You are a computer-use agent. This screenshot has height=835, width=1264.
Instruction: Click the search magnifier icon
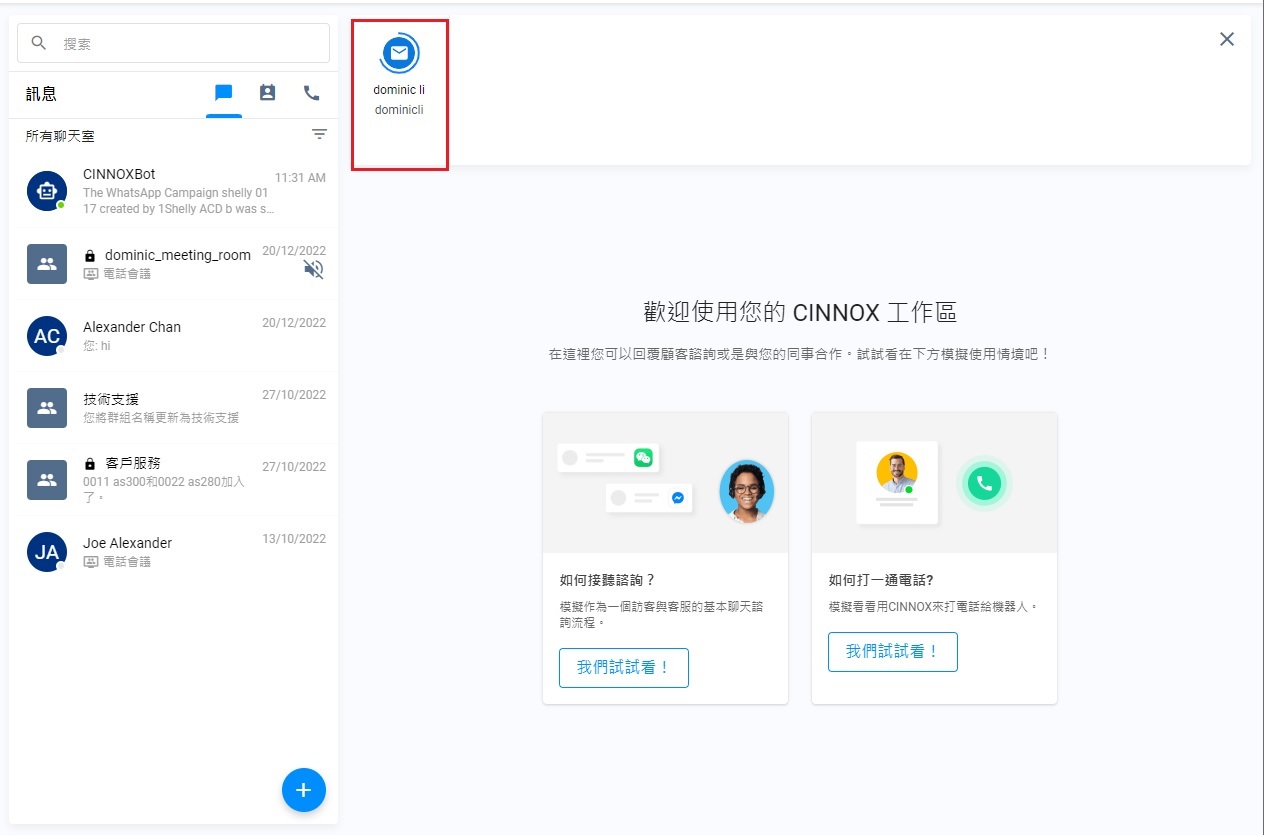pyautogui.click(x=39, y=43)
